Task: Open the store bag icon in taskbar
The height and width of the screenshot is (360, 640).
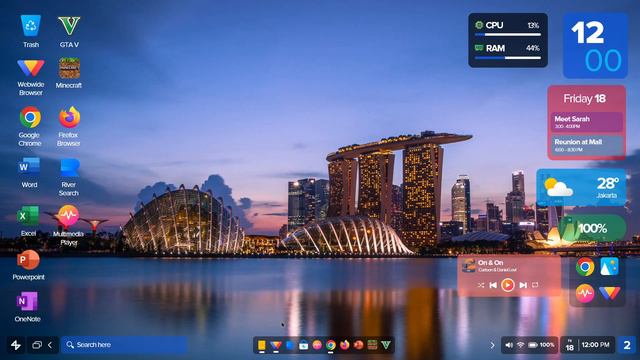Action: [303, 345]
